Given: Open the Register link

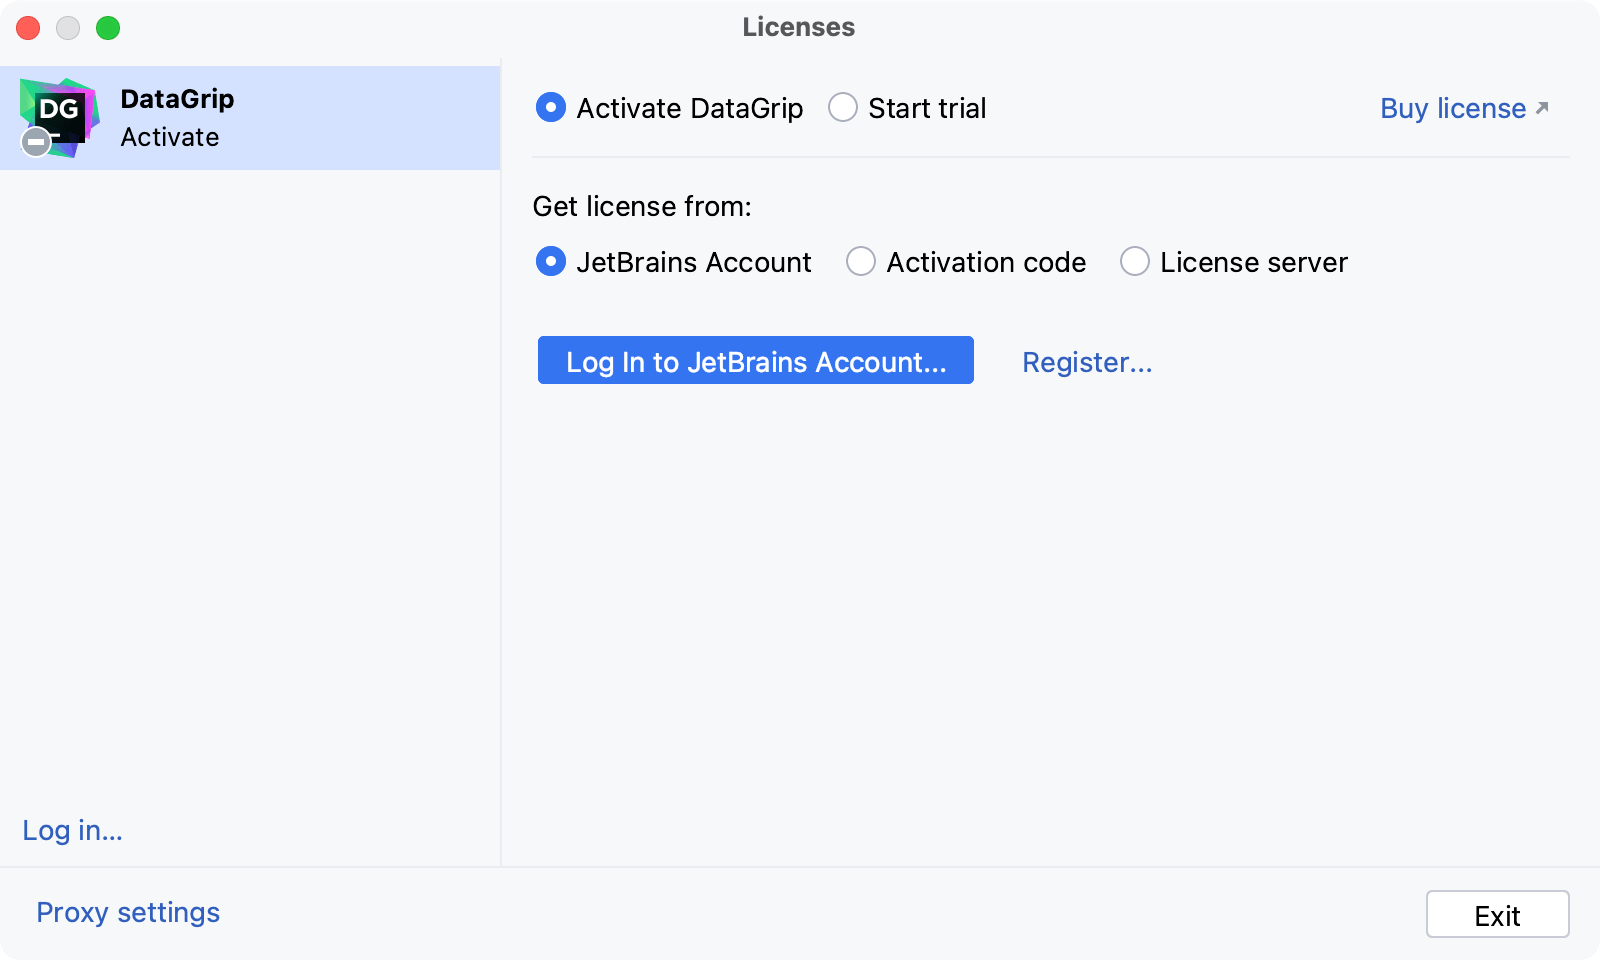Looking at the screenshot, I should tap(1087, 362).
